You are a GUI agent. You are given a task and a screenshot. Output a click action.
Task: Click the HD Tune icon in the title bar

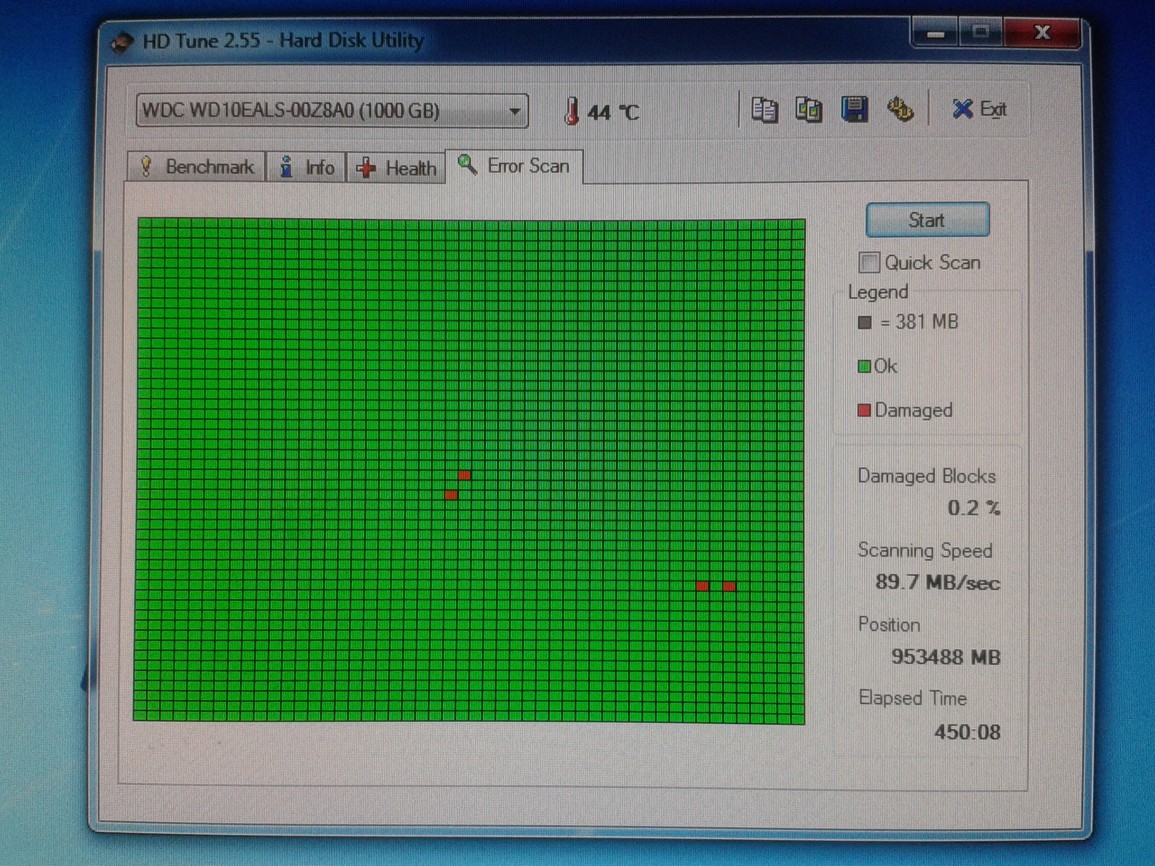[x=123, y=42]
